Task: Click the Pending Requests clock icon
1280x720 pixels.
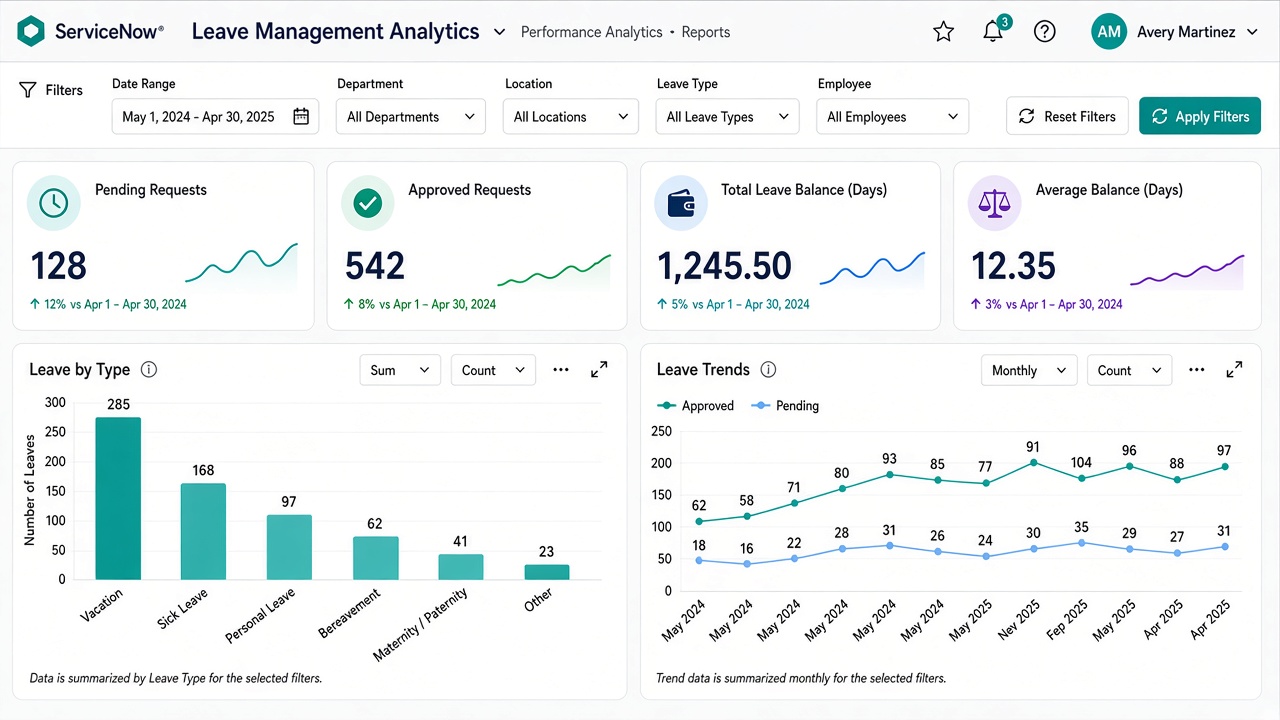Action: click(53, 203)
